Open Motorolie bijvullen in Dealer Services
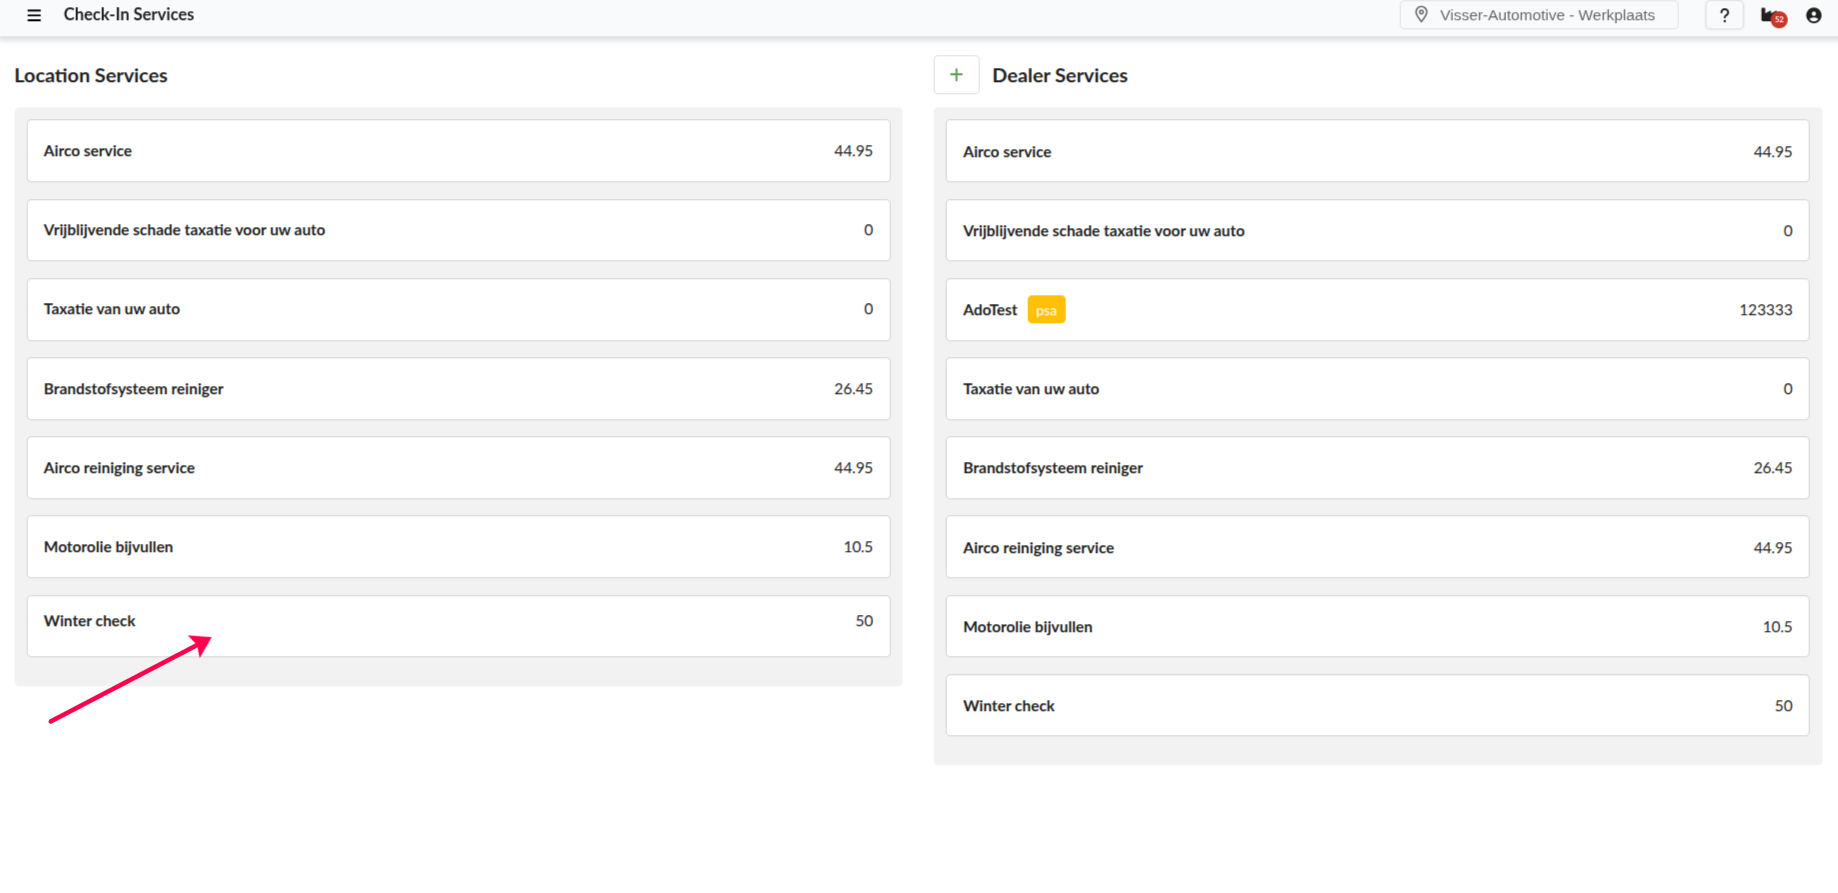1838x893 pixels. point(1376,627)
